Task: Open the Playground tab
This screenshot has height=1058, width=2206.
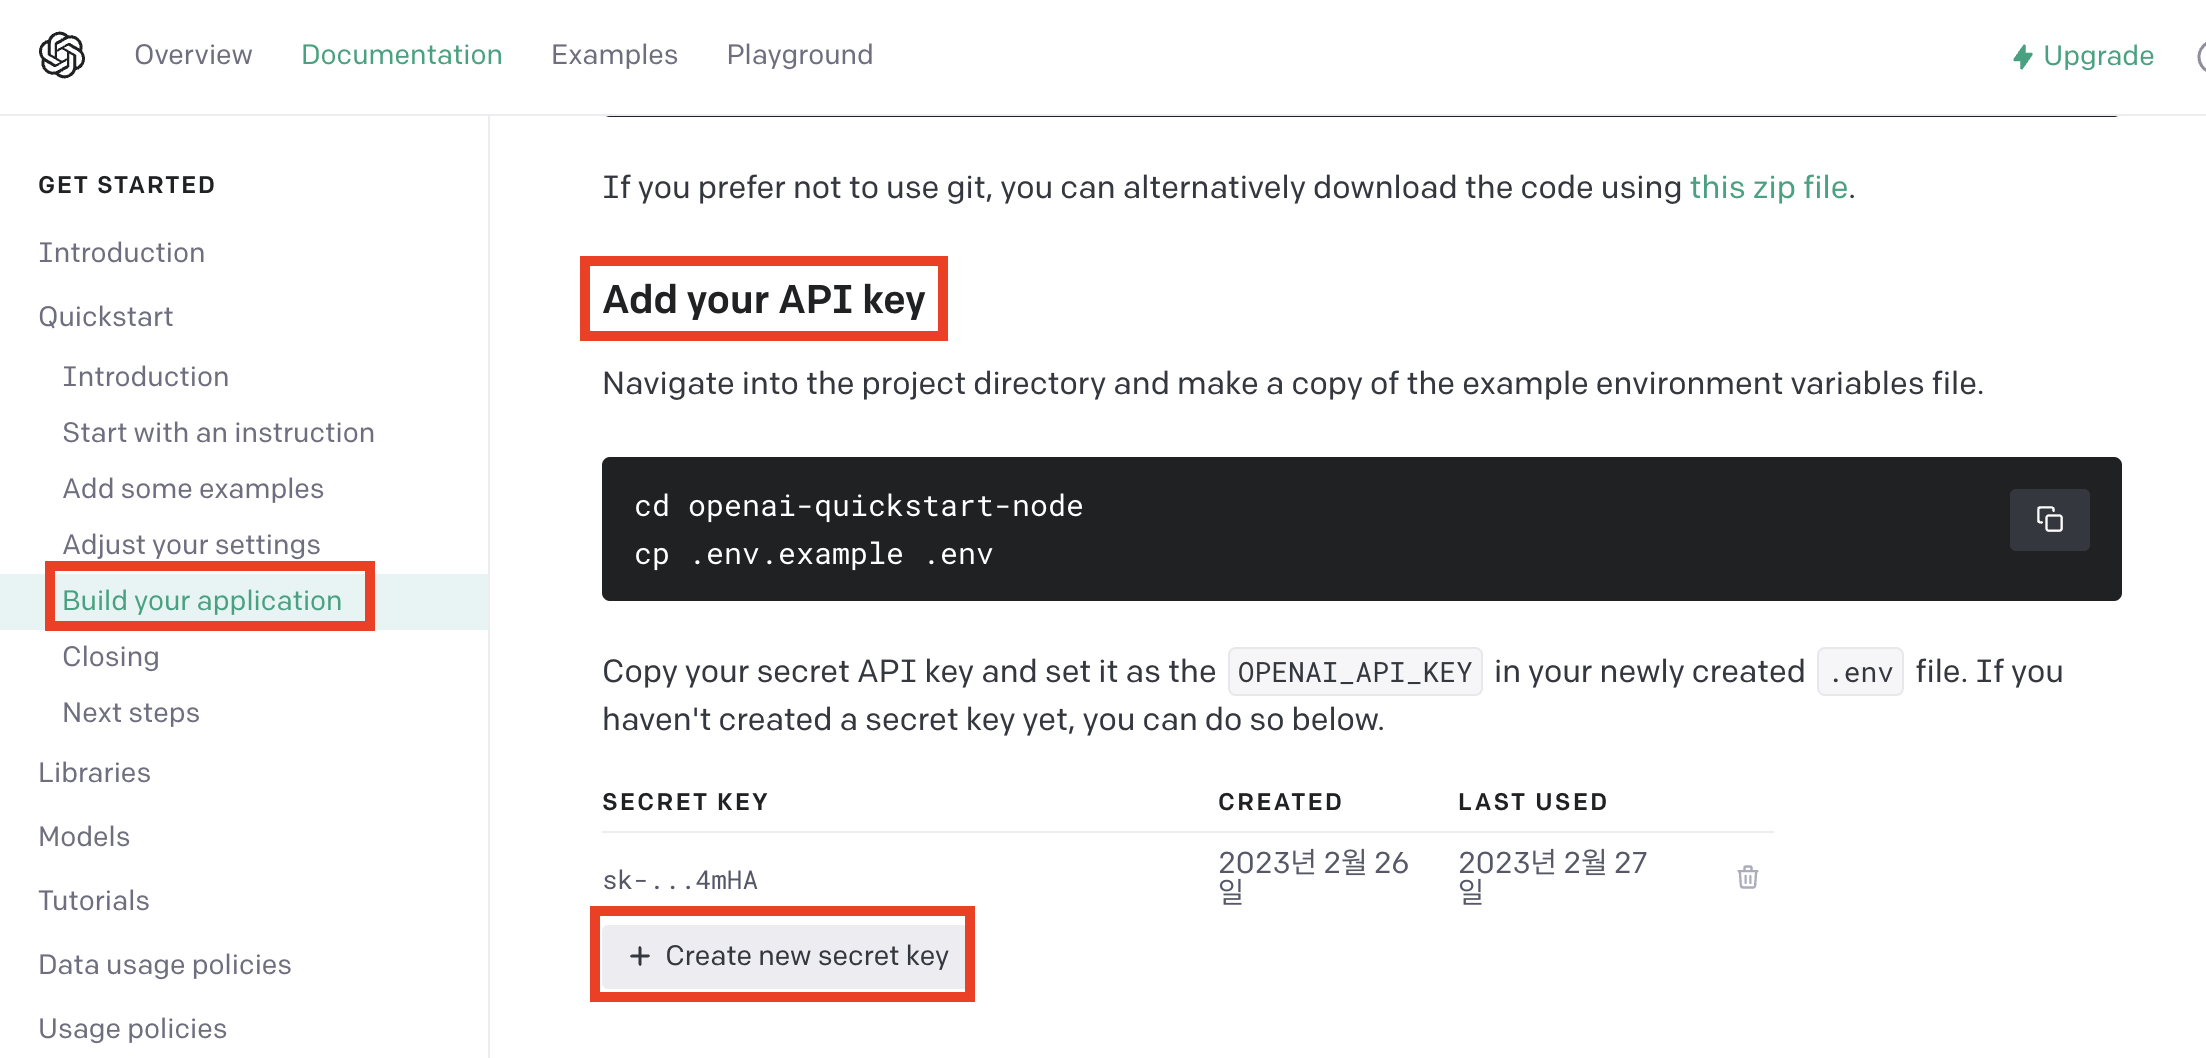Action: (x=799, y=55)
